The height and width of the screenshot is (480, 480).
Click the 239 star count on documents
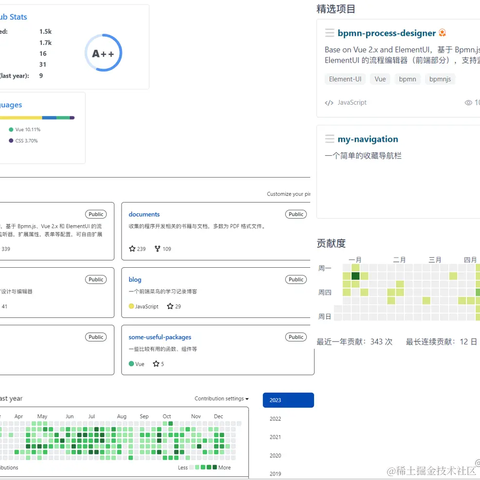[x=141, y=249]
